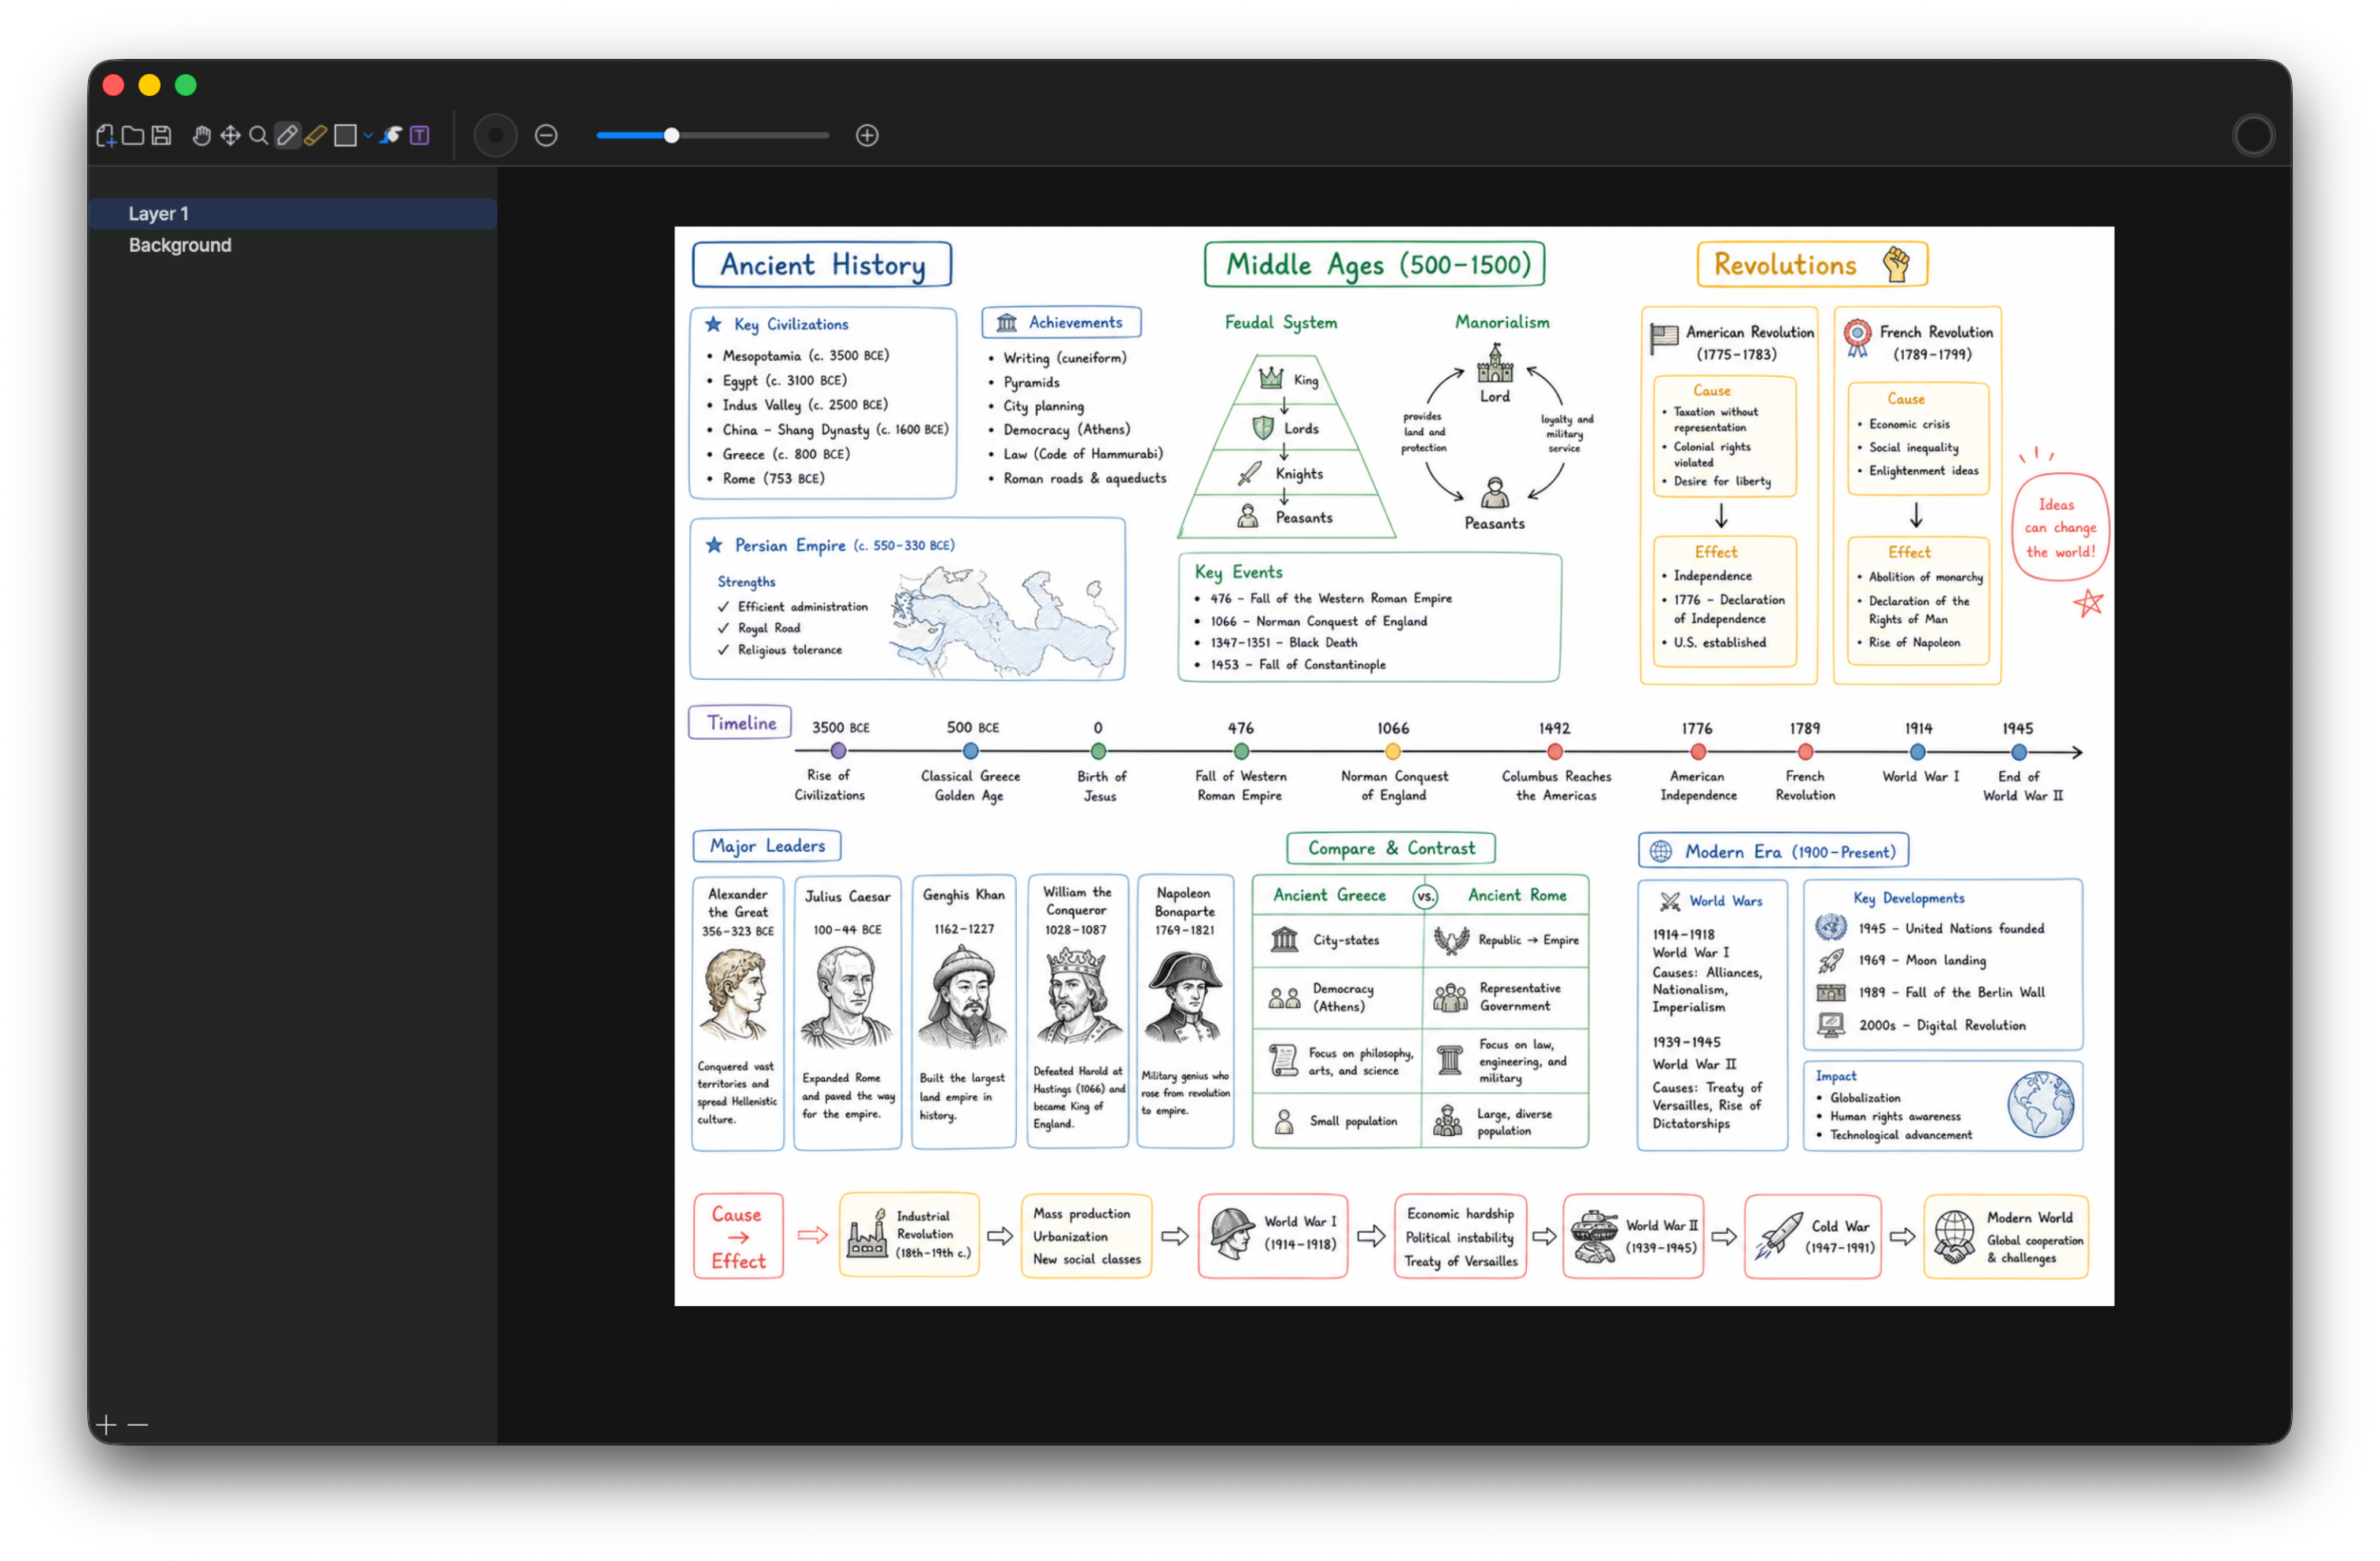Viewport: 2380px width, 1561px height.
Task: Select Layer 1 in the layers panel
Action: tap(292, 214)
